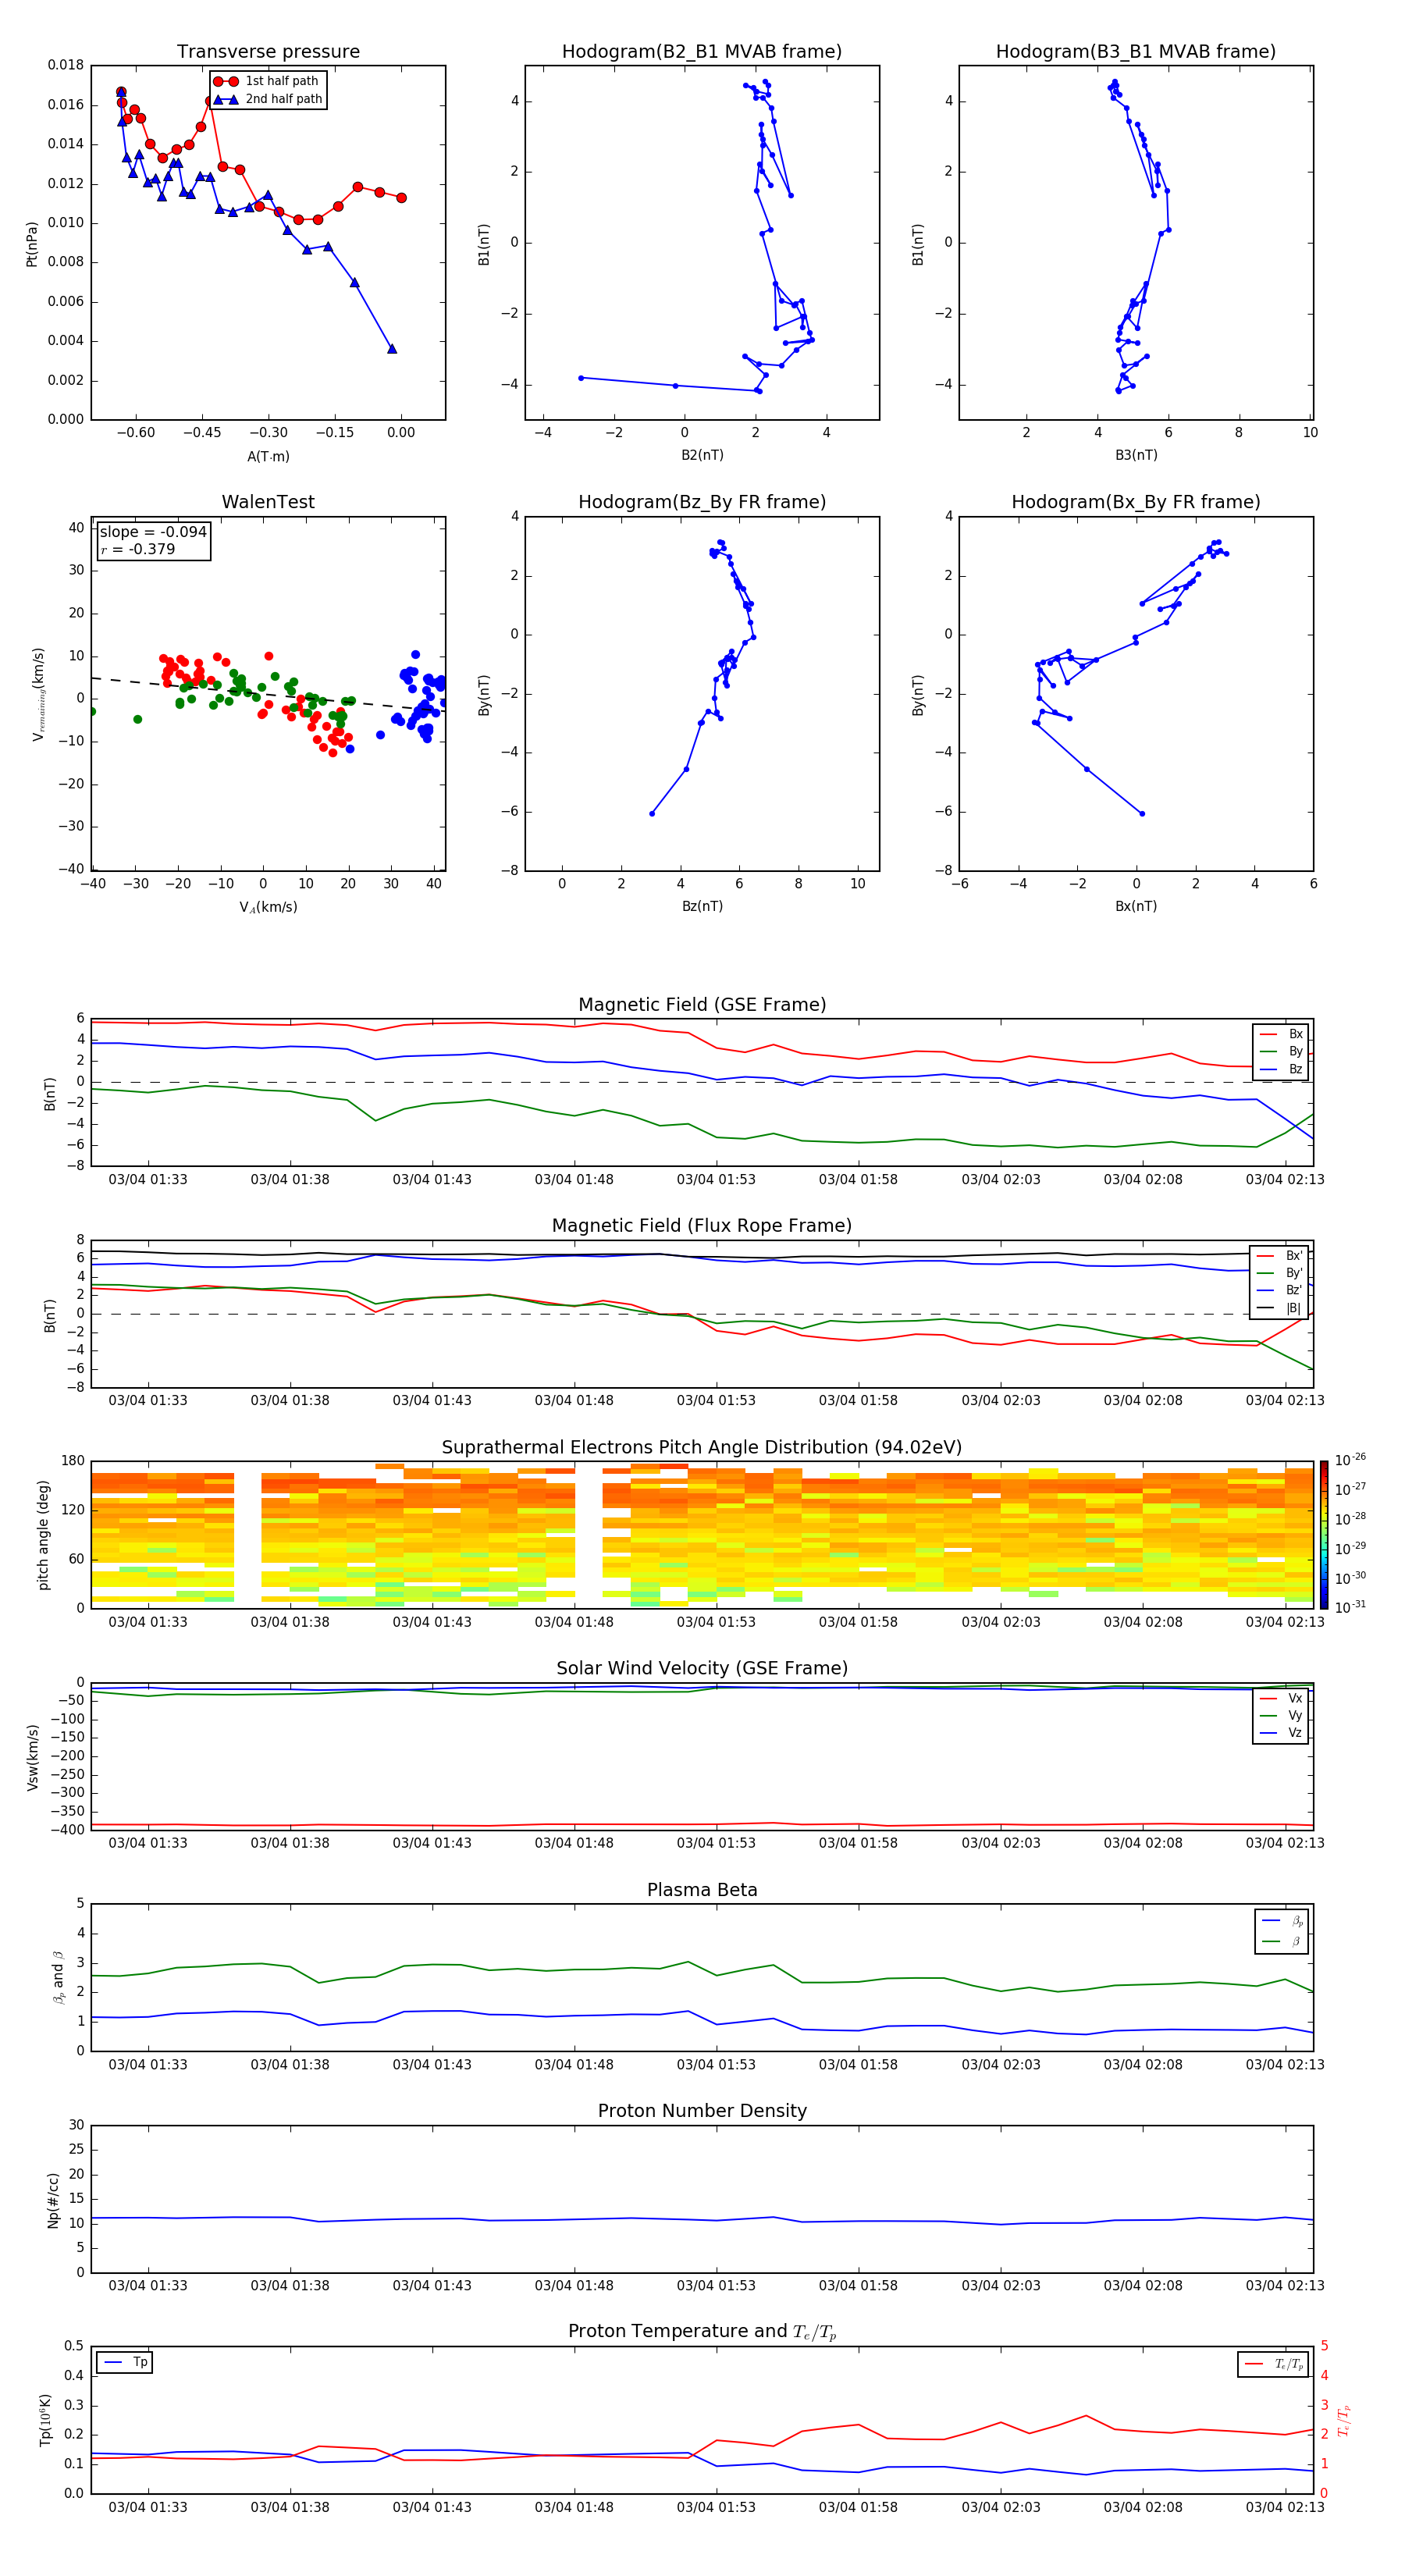Click the 'Plasma Beta' panel title

pos(702,1890)
